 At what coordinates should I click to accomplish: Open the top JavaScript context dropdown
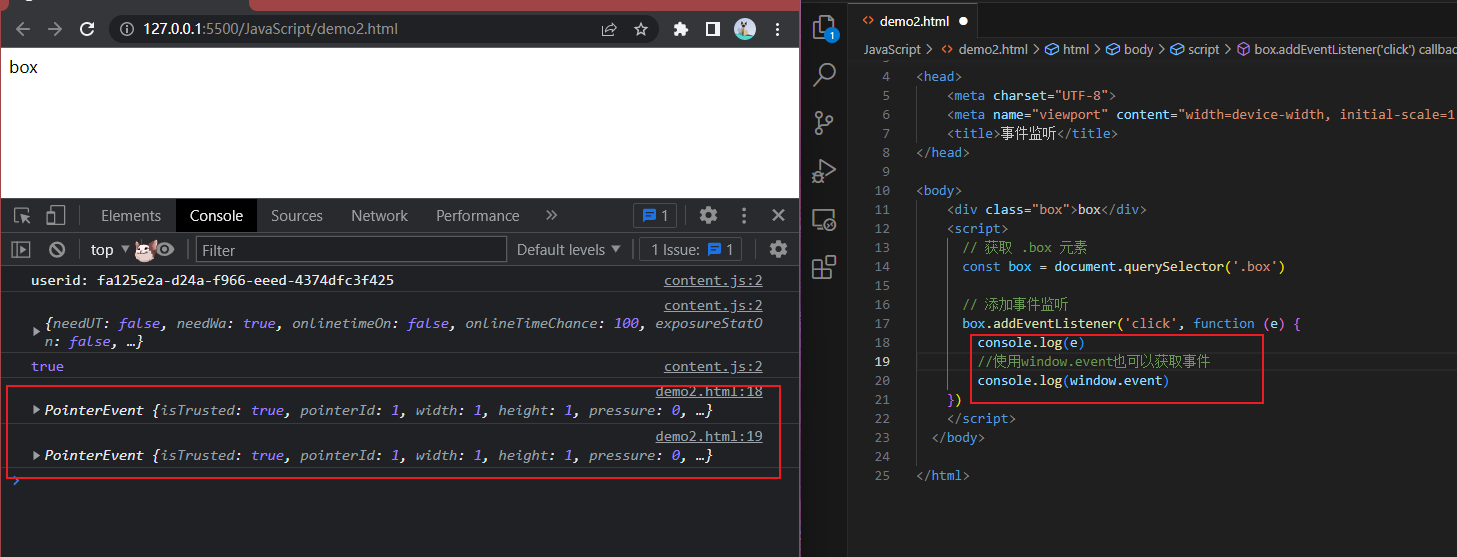pos(110,250)
